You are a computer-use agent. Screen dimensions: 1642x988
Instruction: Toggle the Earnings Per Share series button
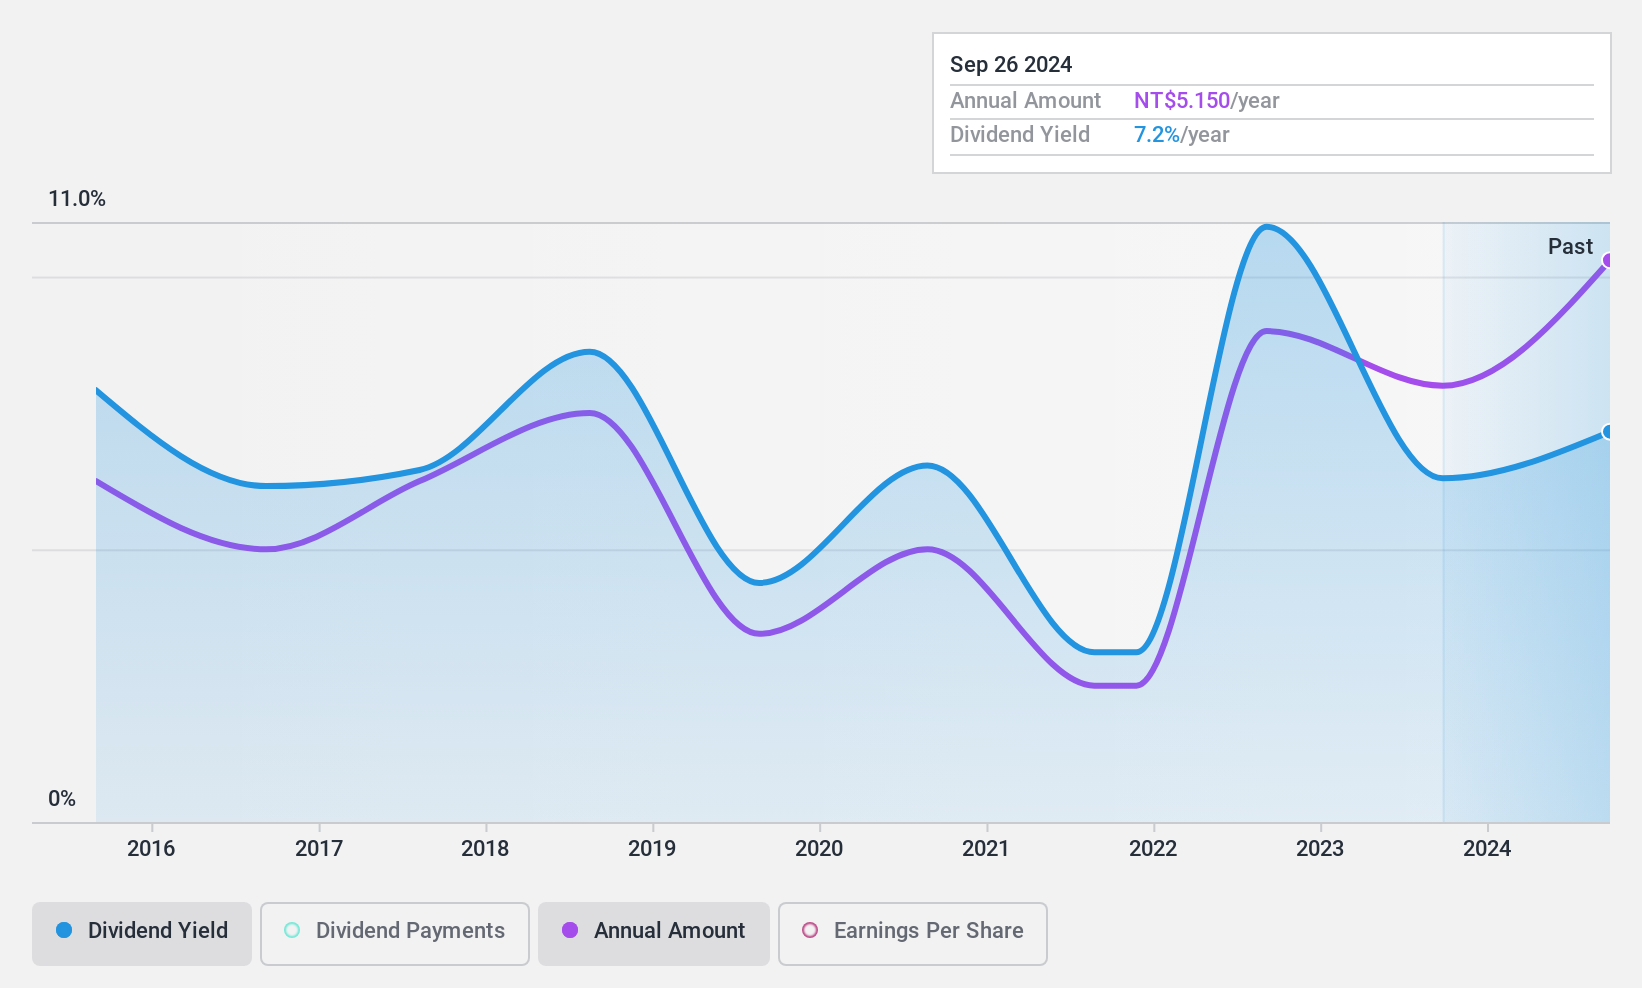coord(913,934)
